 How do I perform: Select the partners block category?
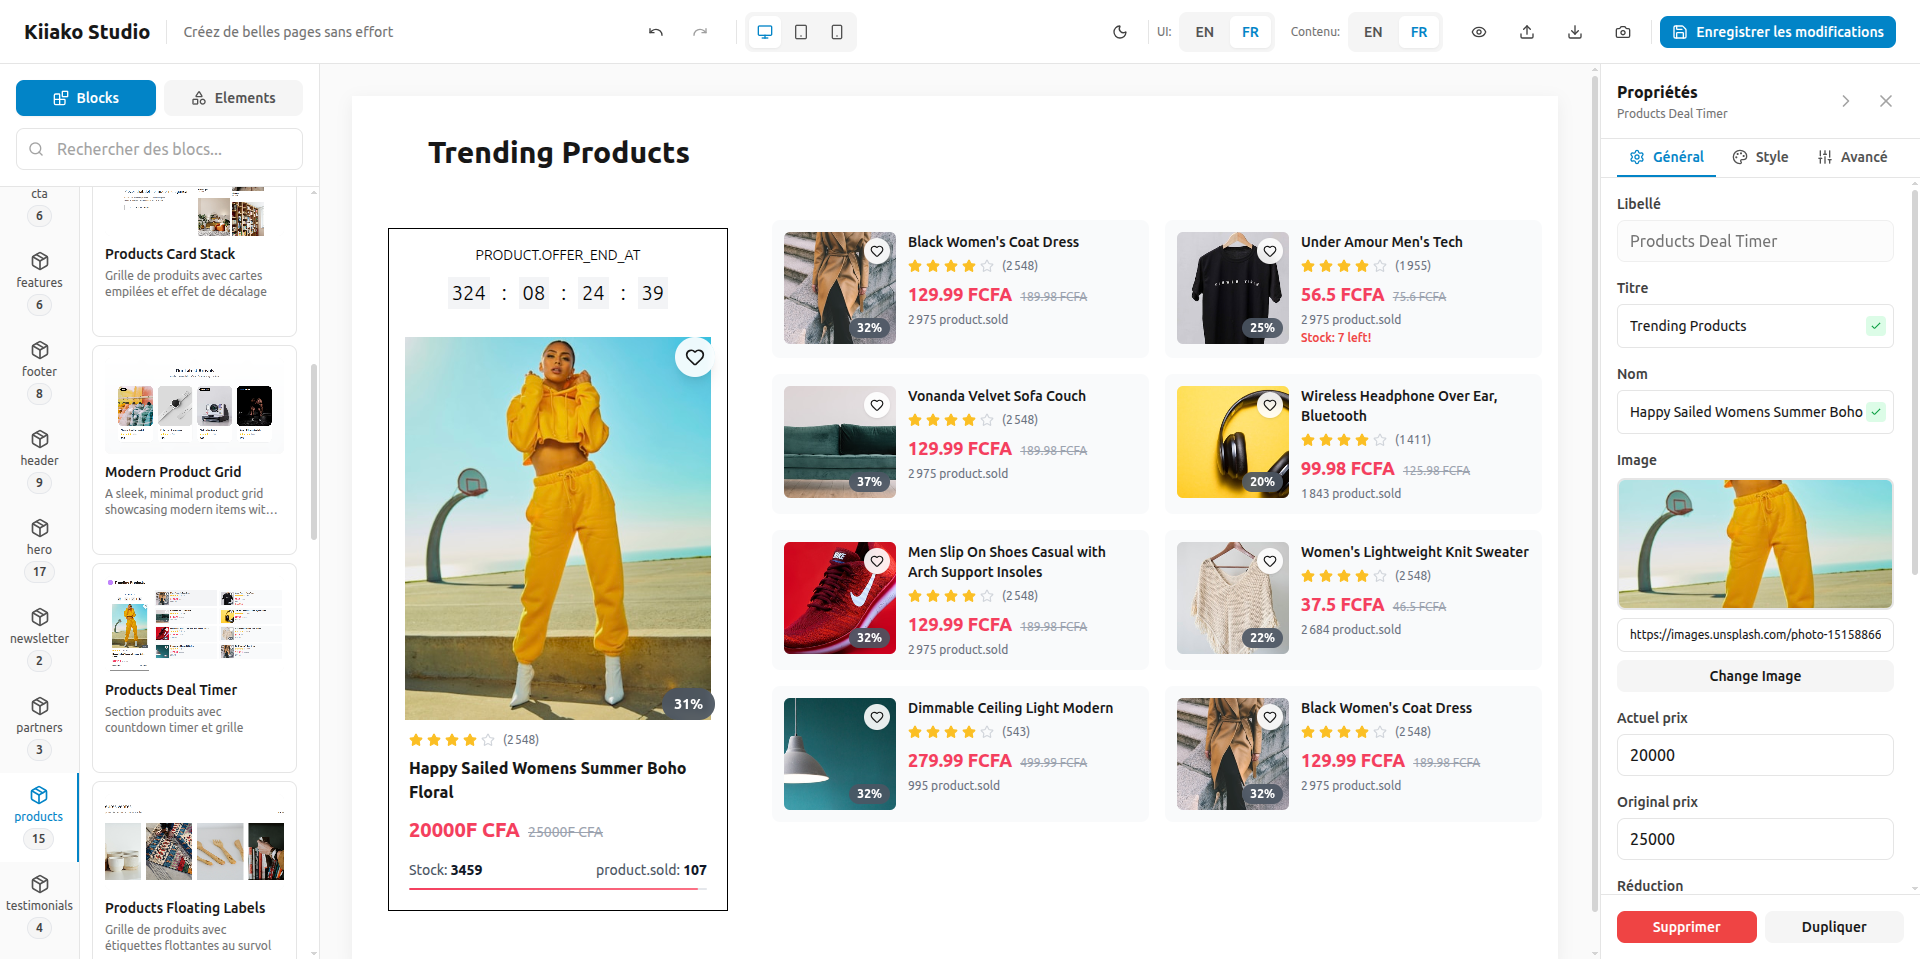click(39, 728)
